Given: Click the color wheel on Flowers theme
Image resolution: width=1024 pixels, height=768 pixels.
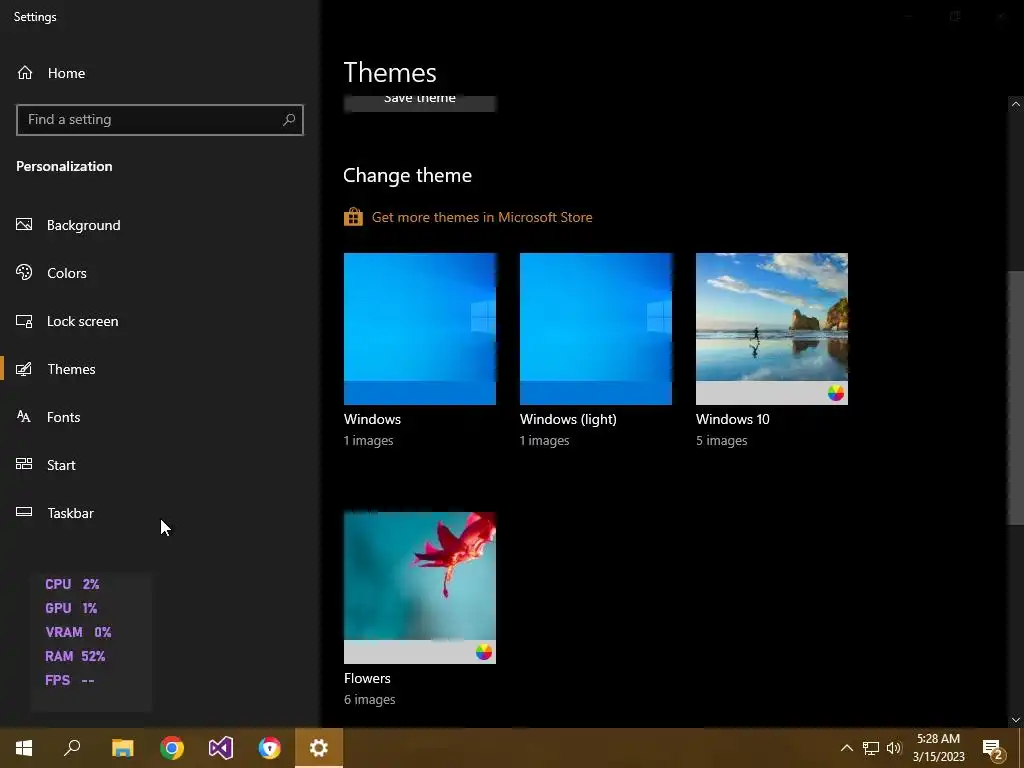Looking at the screenshot, I should tap(484, 652).
